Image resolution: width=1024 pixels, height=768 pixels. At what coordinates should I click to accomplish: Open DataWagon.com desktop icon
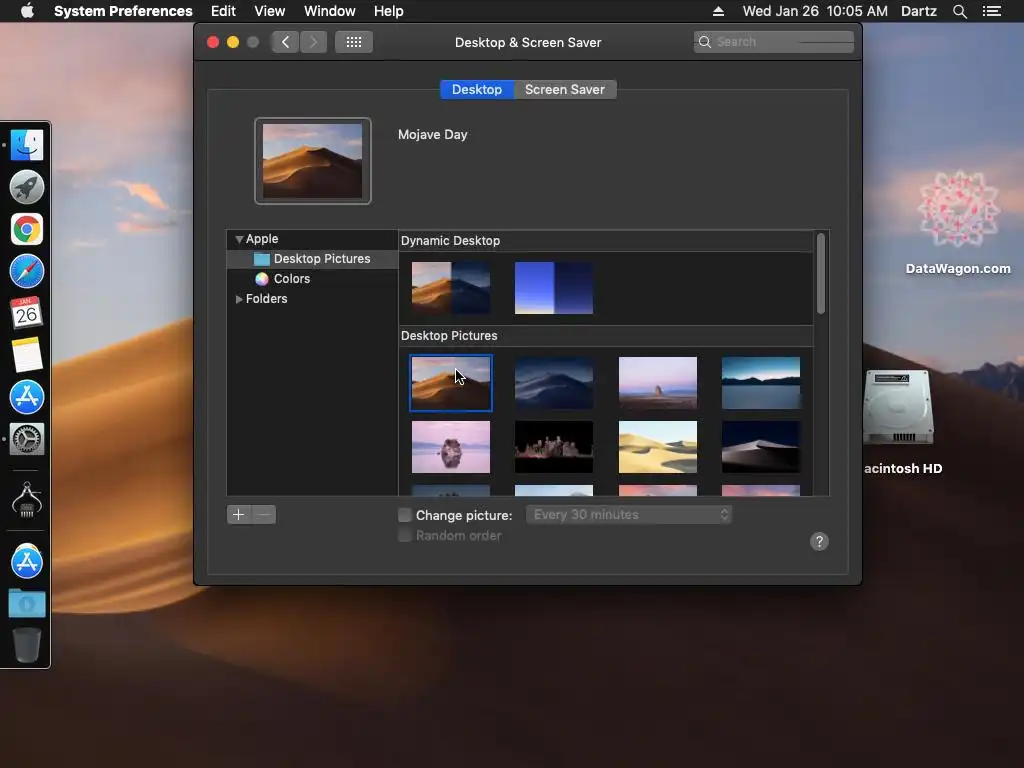tap(958, 209)
